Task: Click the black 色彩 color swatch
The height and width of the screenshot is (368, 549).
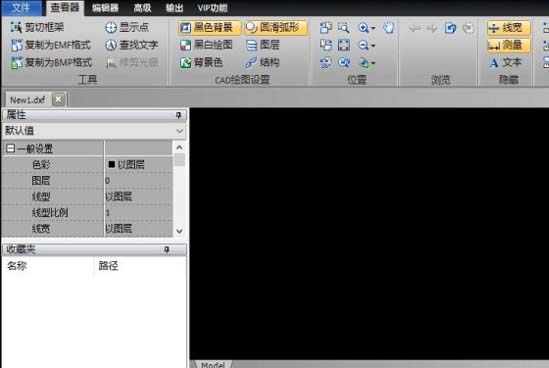Action: (x=112, y=164)
